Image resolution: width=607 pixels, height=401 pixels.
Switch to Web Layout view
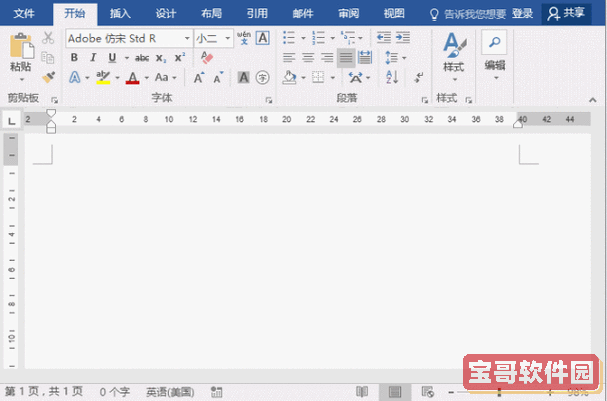click(427, 392)
